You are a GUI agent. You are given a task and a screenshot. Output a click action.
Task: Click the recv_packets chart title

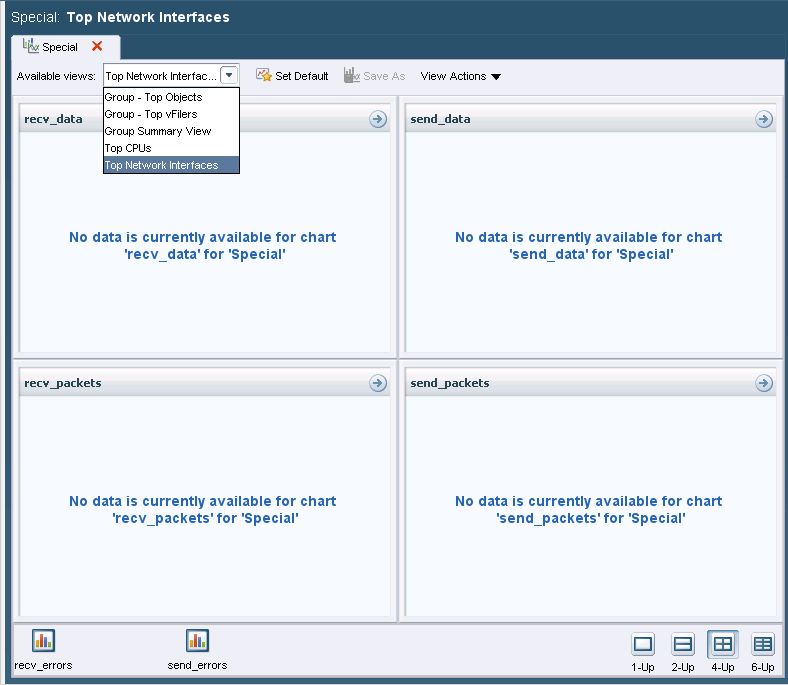click(63, 383)
